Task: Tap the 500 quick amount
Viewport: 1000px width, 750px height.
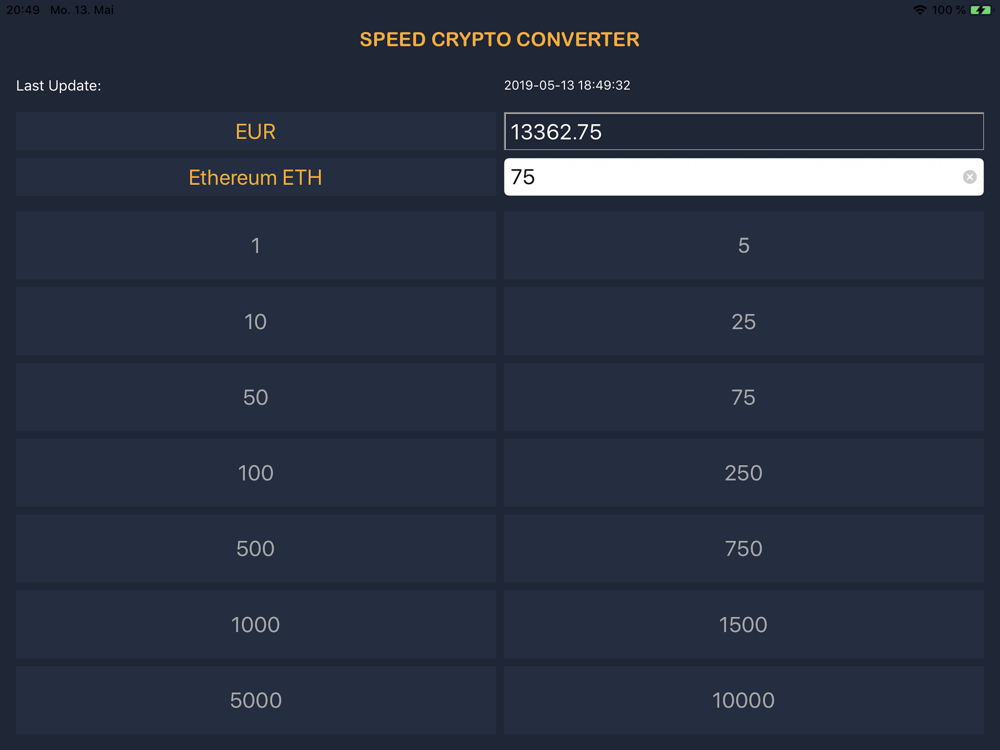Action: pyautogui.click(x=255, y=548)
